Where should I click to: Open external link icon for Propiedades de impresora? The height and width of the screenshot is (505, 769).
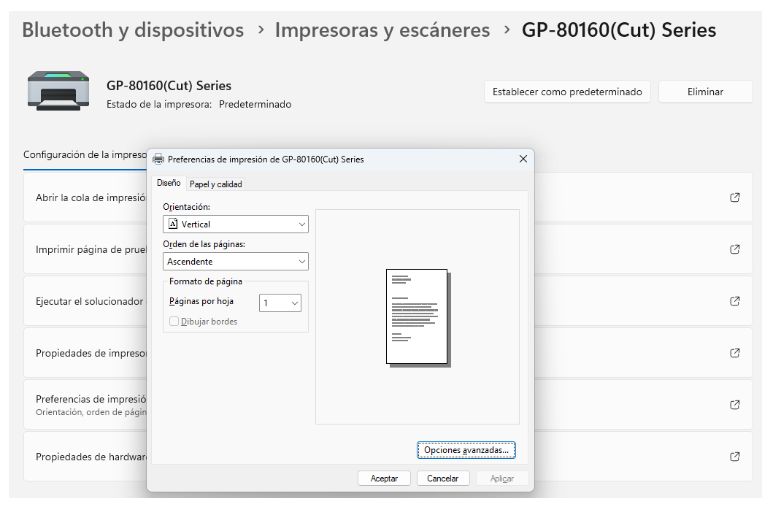pyautogui.click(x=734, y=353)
